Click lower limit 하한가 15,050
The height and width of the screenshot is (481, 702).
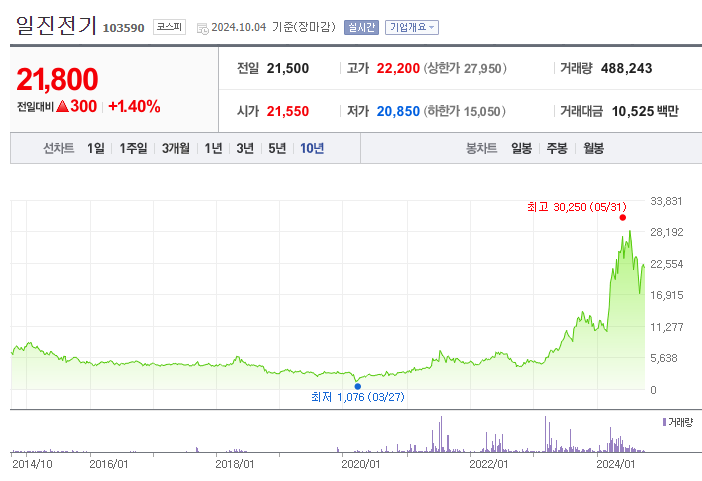(x=465, y=111)
